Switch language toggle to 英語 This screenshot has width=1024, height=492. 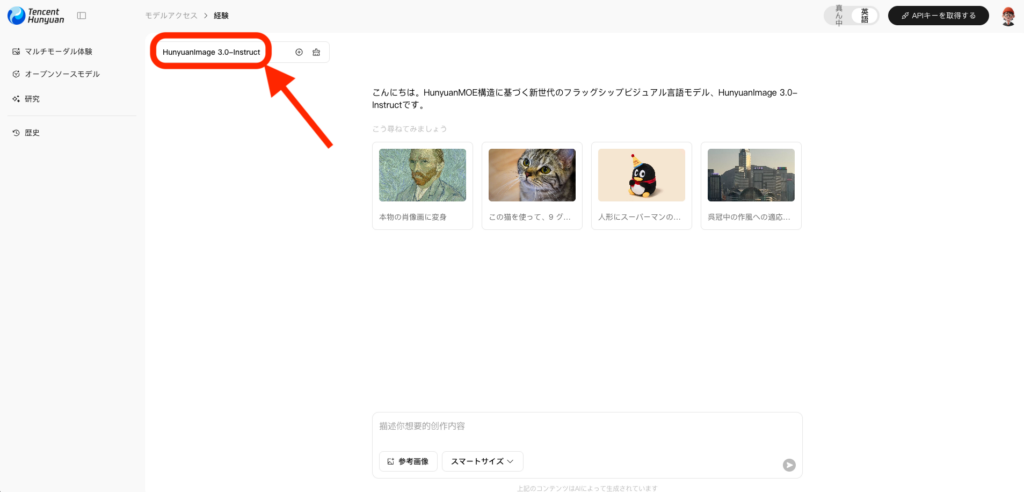point(865,15)
